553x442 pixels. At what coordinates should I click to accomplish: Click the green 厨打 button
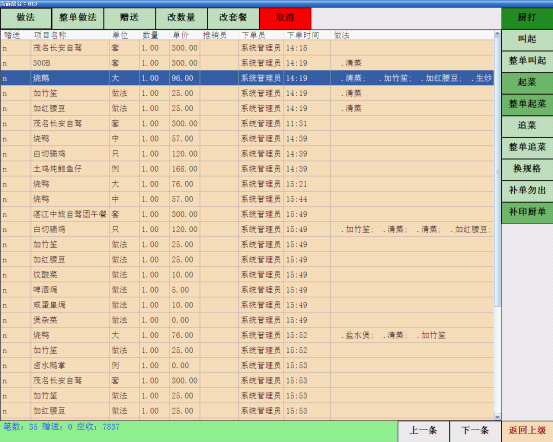pos(527,18)
